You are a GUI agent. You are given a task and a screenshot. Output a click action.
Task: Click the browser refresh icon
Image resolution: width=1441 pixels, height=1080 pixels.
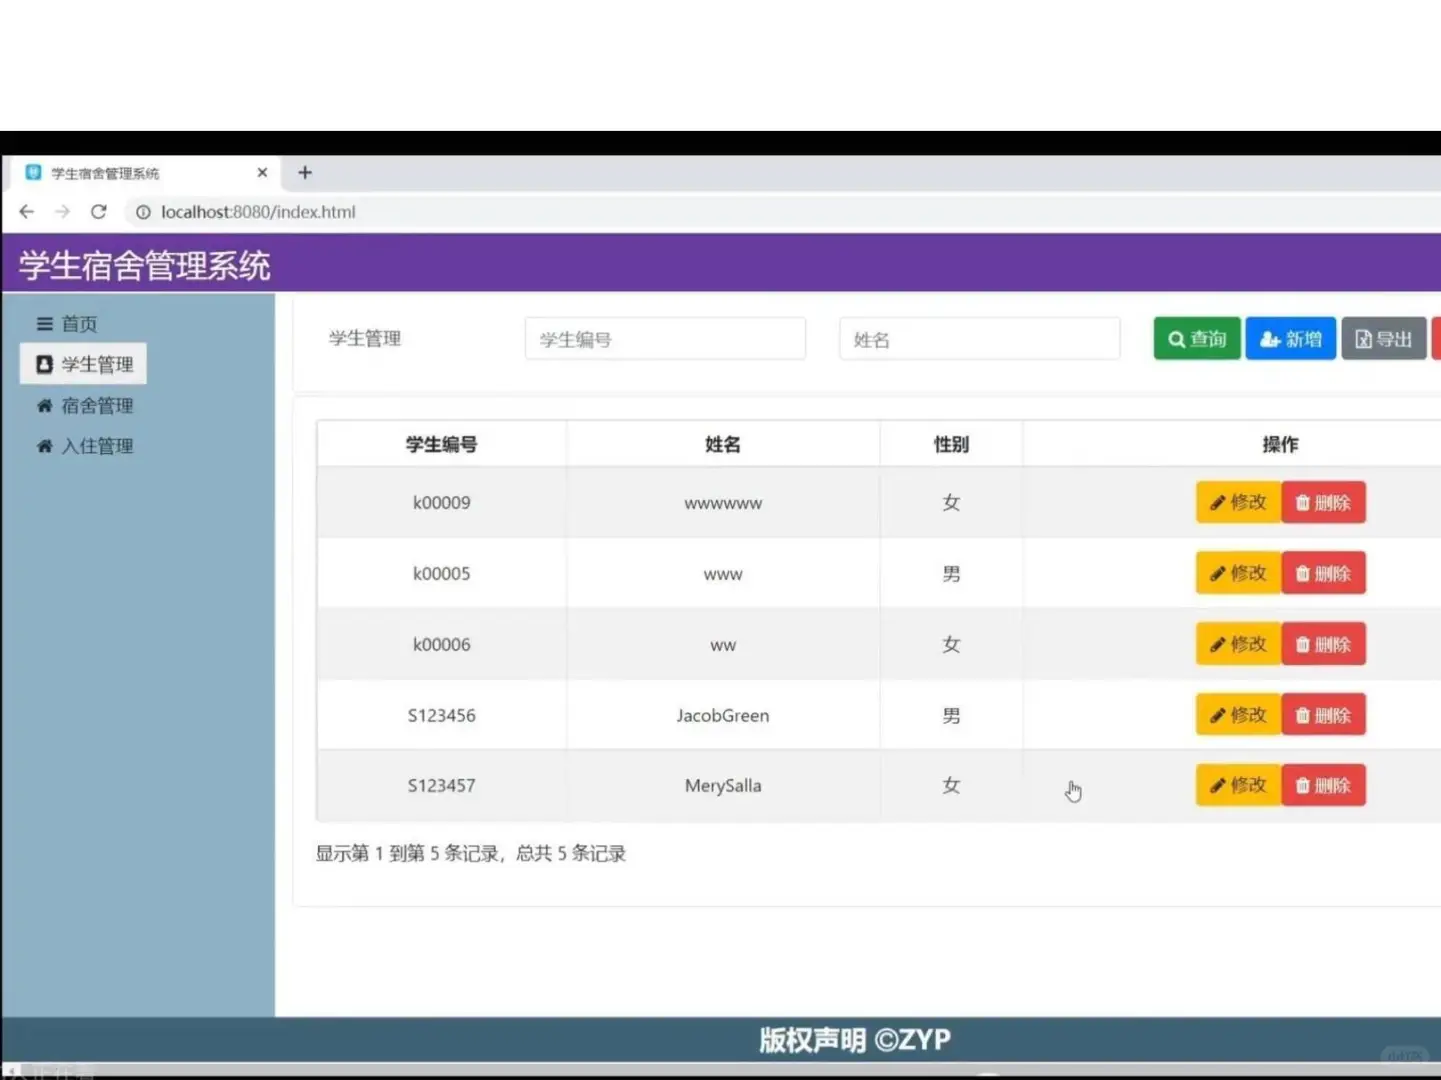point(98,211)
